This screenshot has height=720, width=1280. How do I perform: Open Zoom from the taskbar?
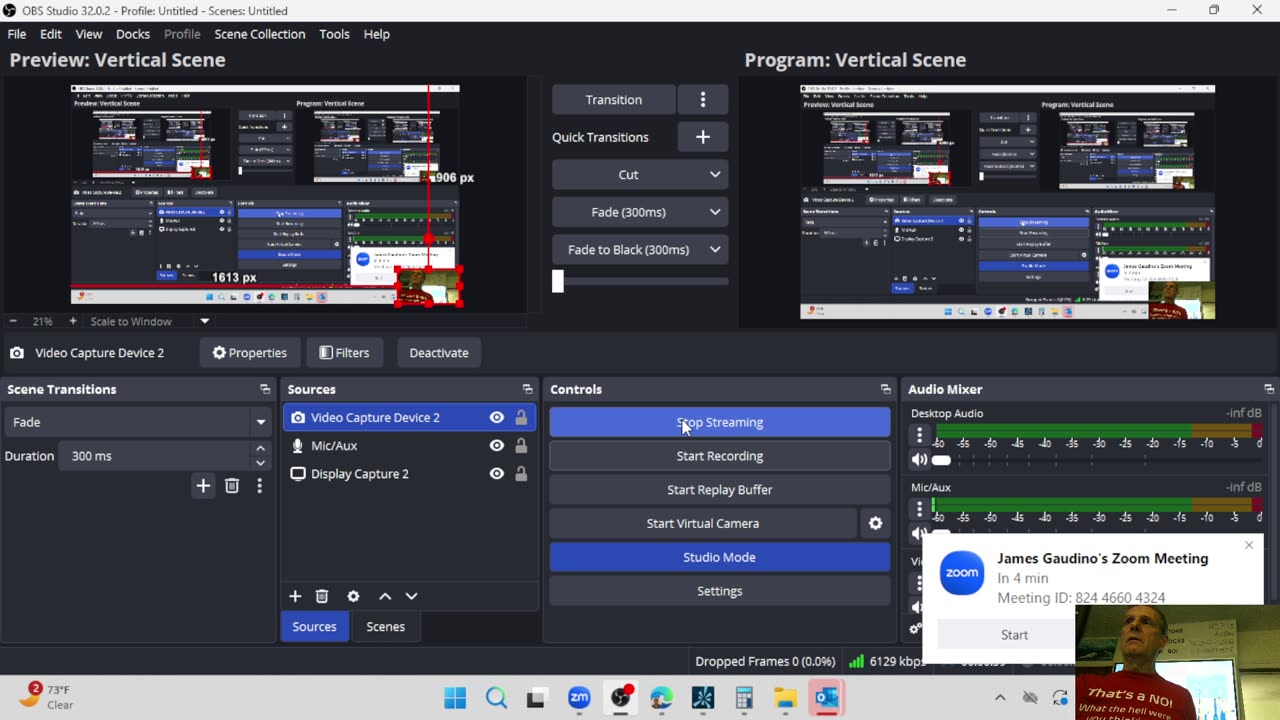579,697
